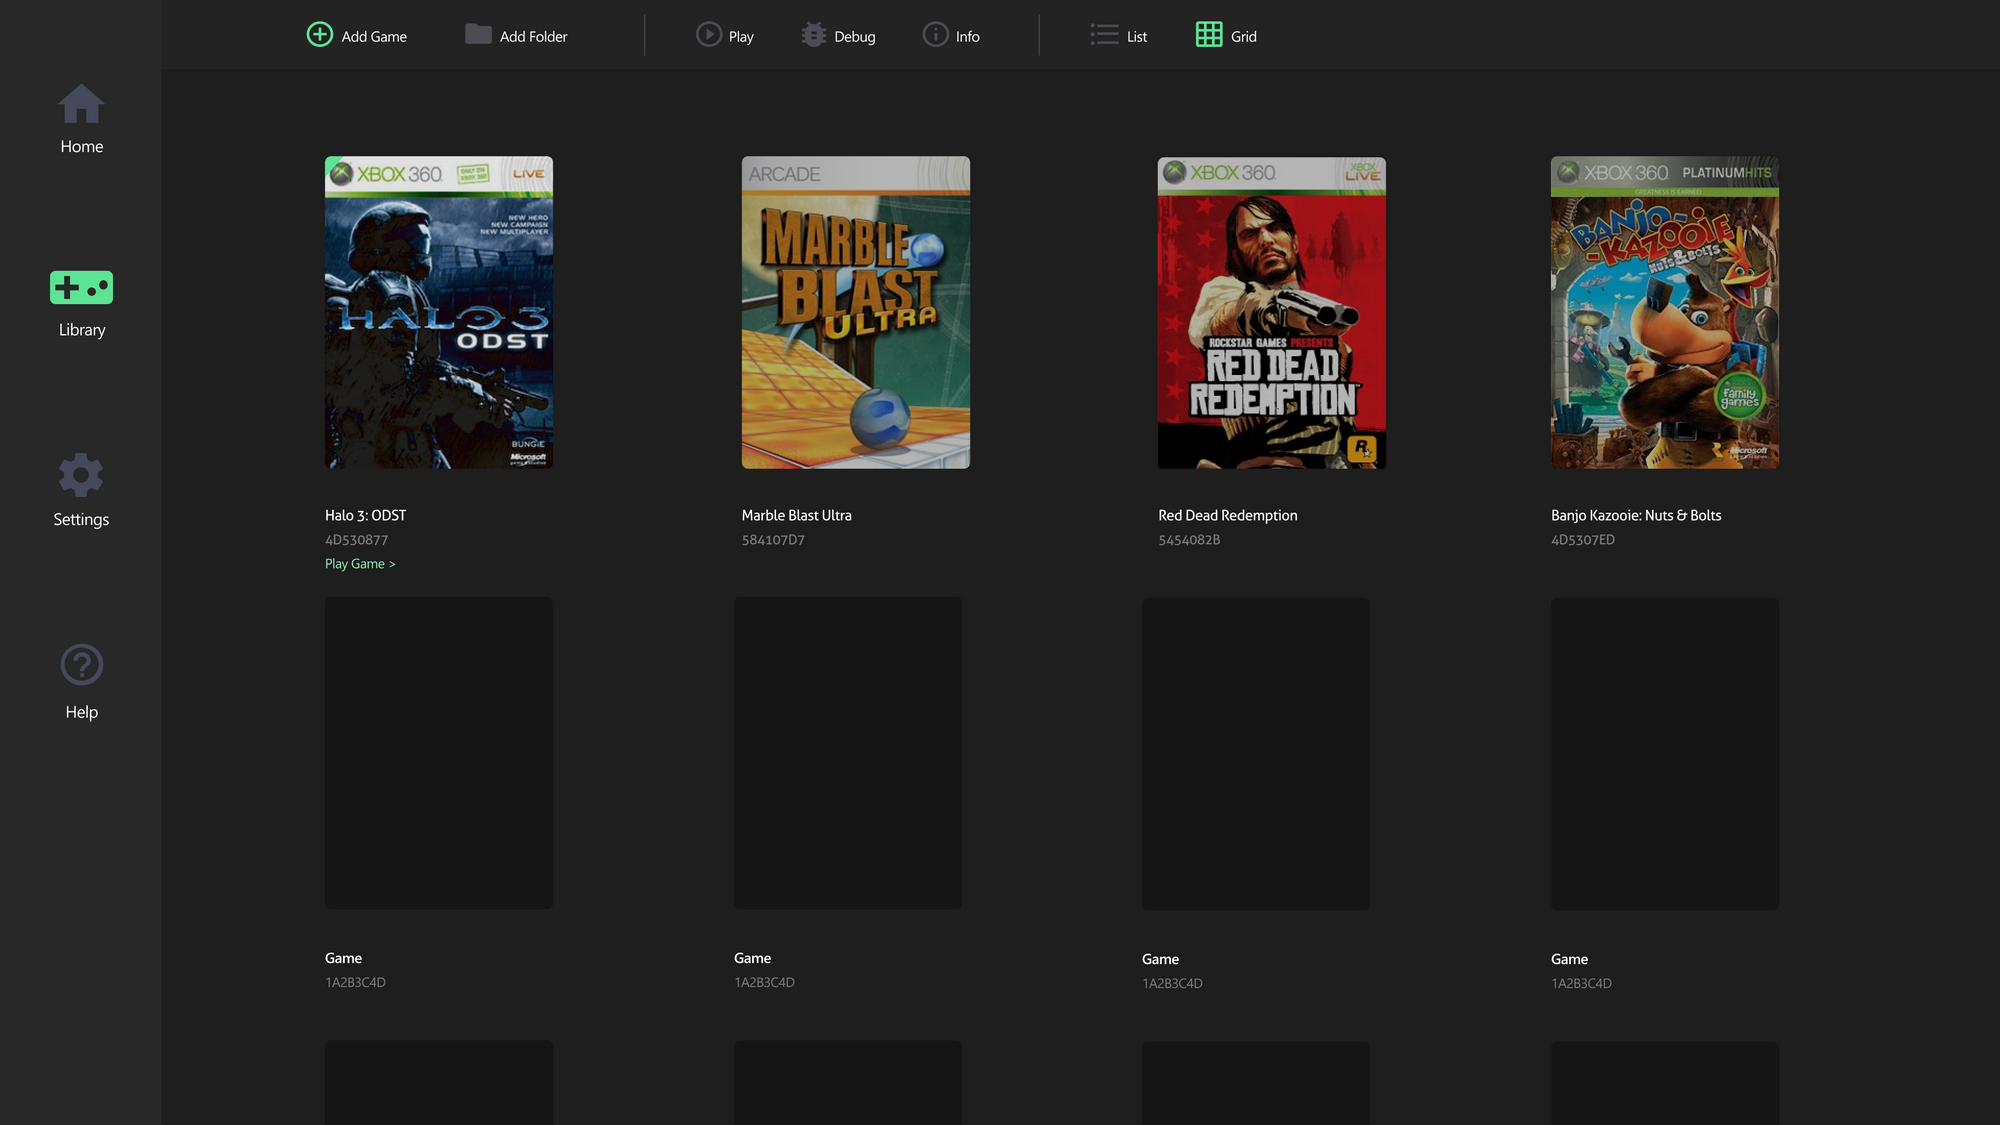Click the Settings sidebar label
This screenshot has width=2000, height=1125.
[81, 520]
